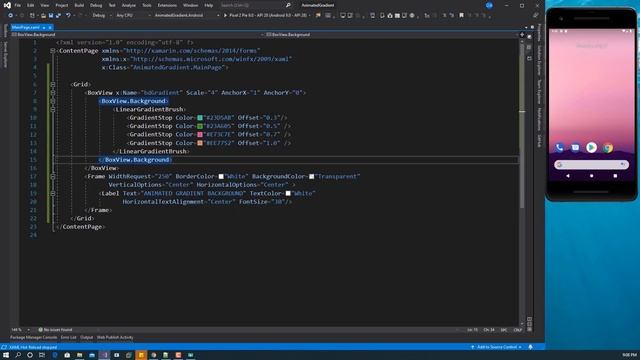The image size is (640, 360).
Task: Tap the Chrome icon on emulator
Action: [608, 148]
